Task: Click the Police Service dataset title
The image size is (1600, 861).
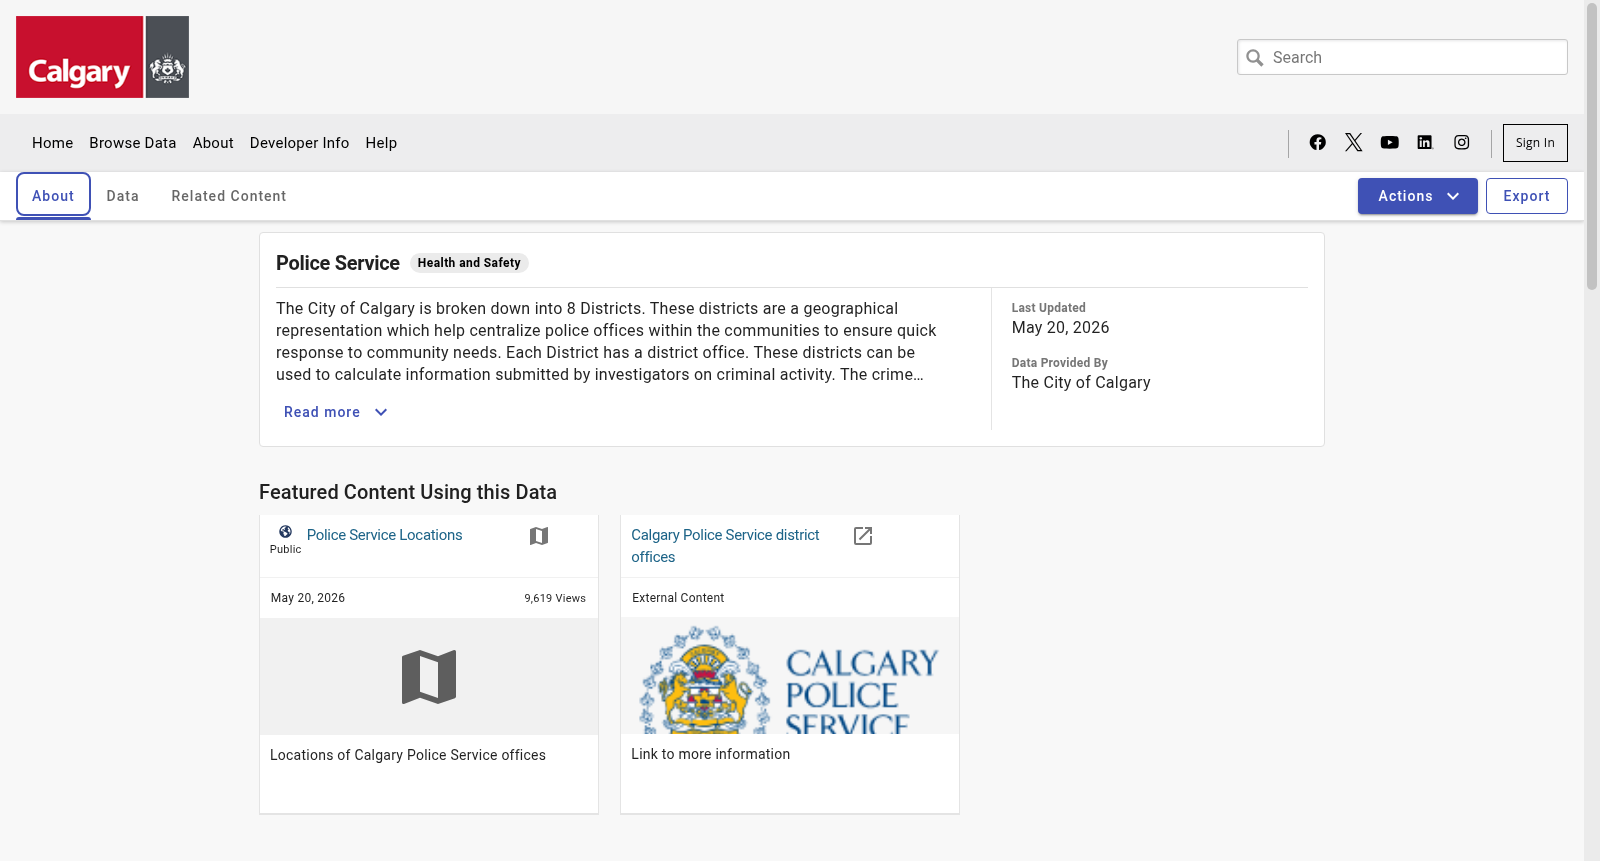Action: 338,263
